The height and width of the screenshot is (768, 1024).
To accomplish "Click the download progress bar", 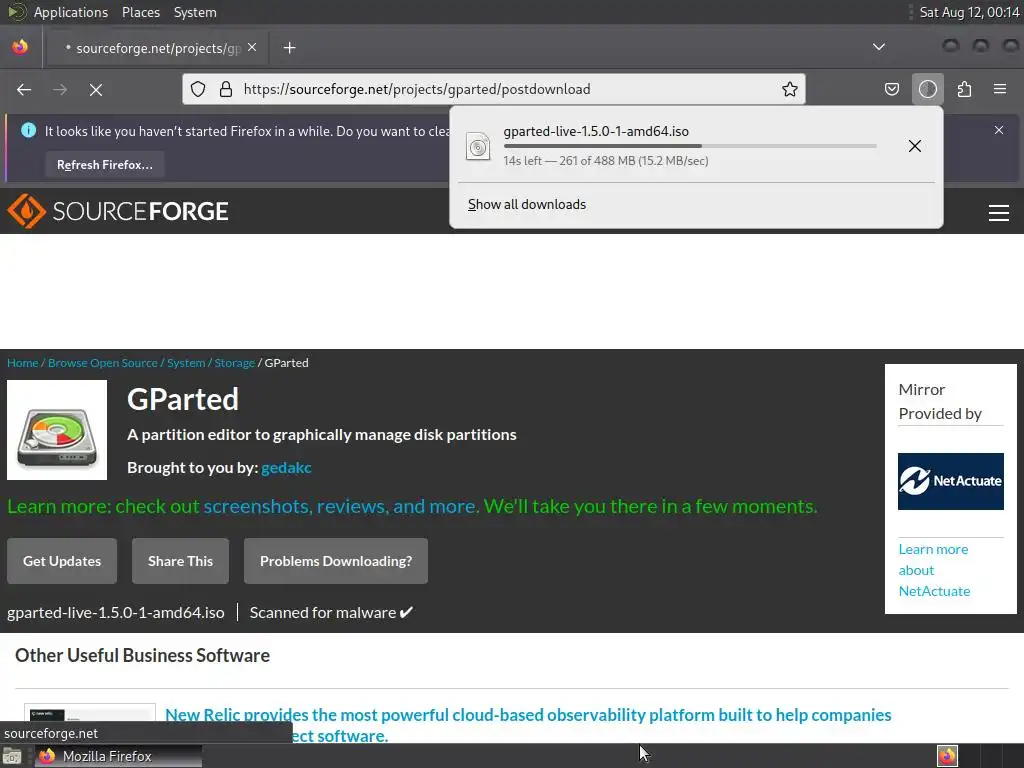I will tap(690, 146).
